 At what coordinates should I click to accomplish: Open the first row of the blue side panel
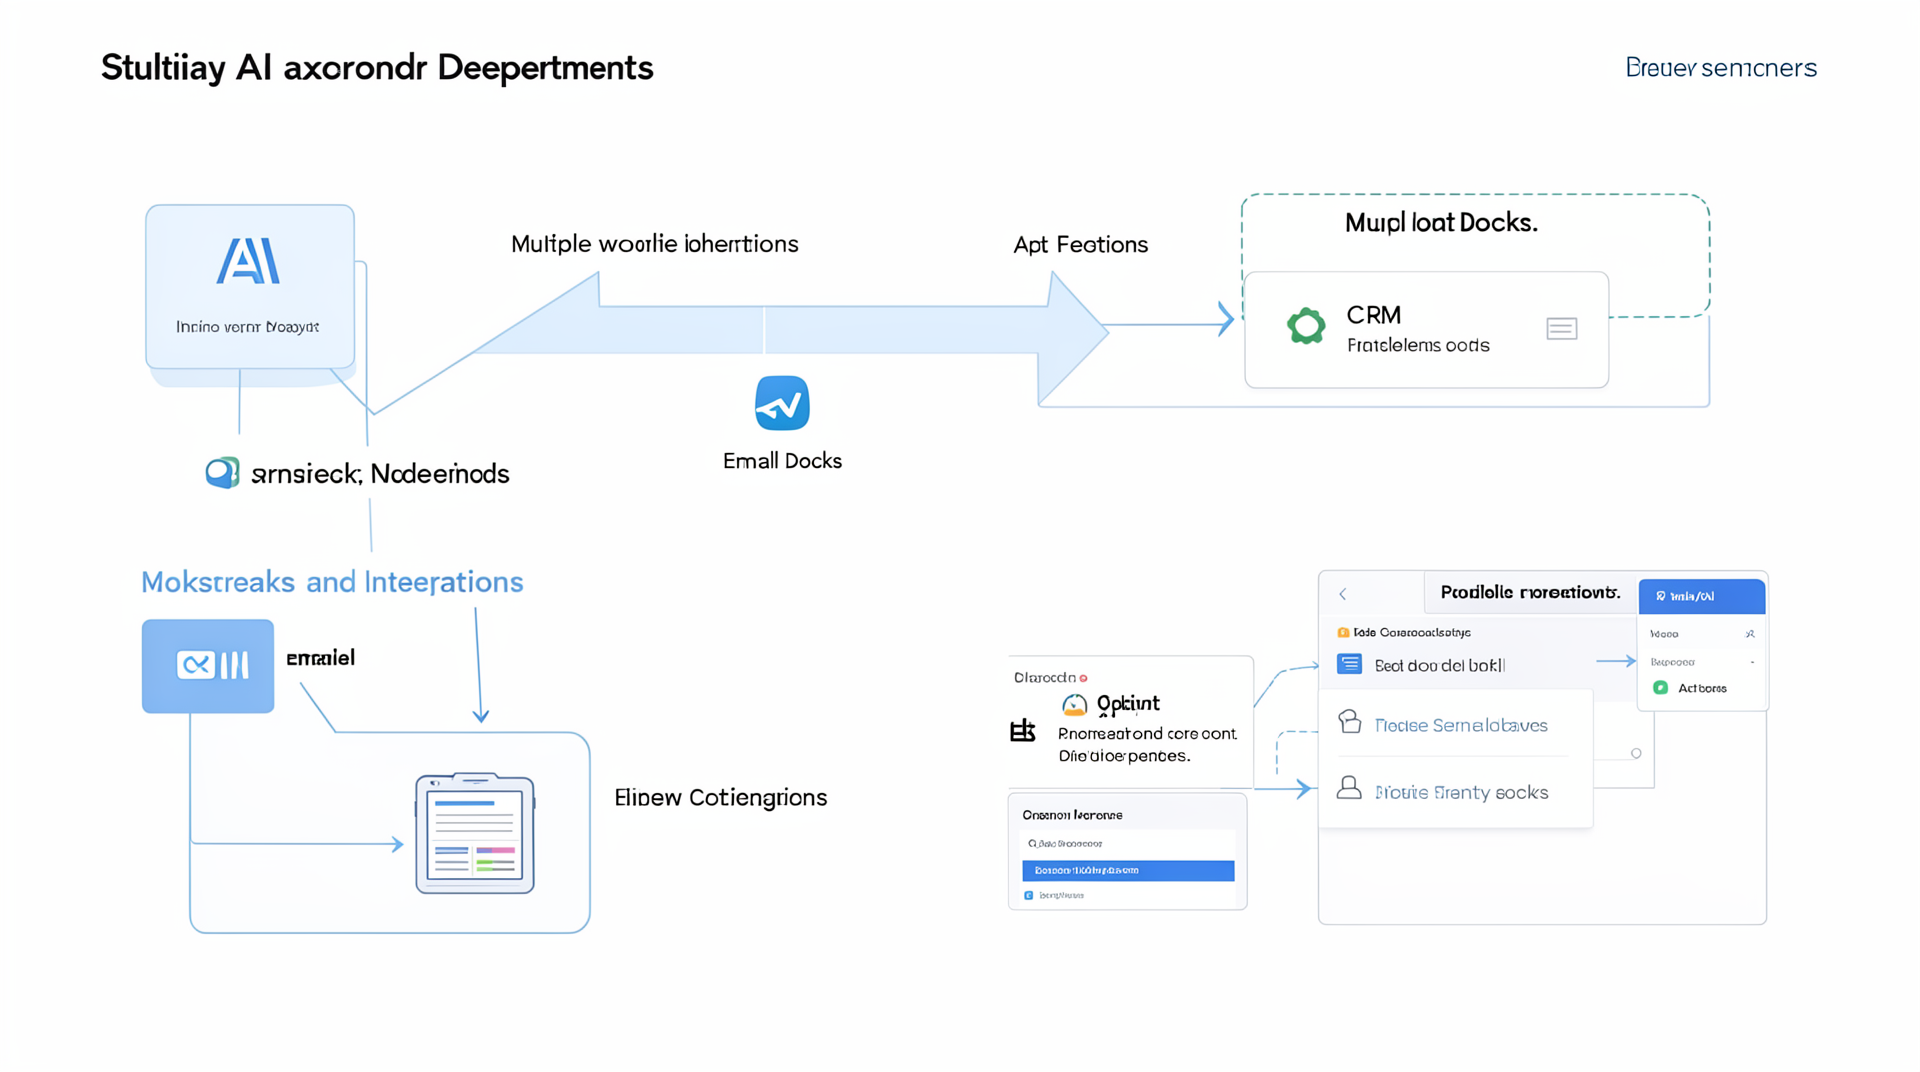[x=1702, y=634]
